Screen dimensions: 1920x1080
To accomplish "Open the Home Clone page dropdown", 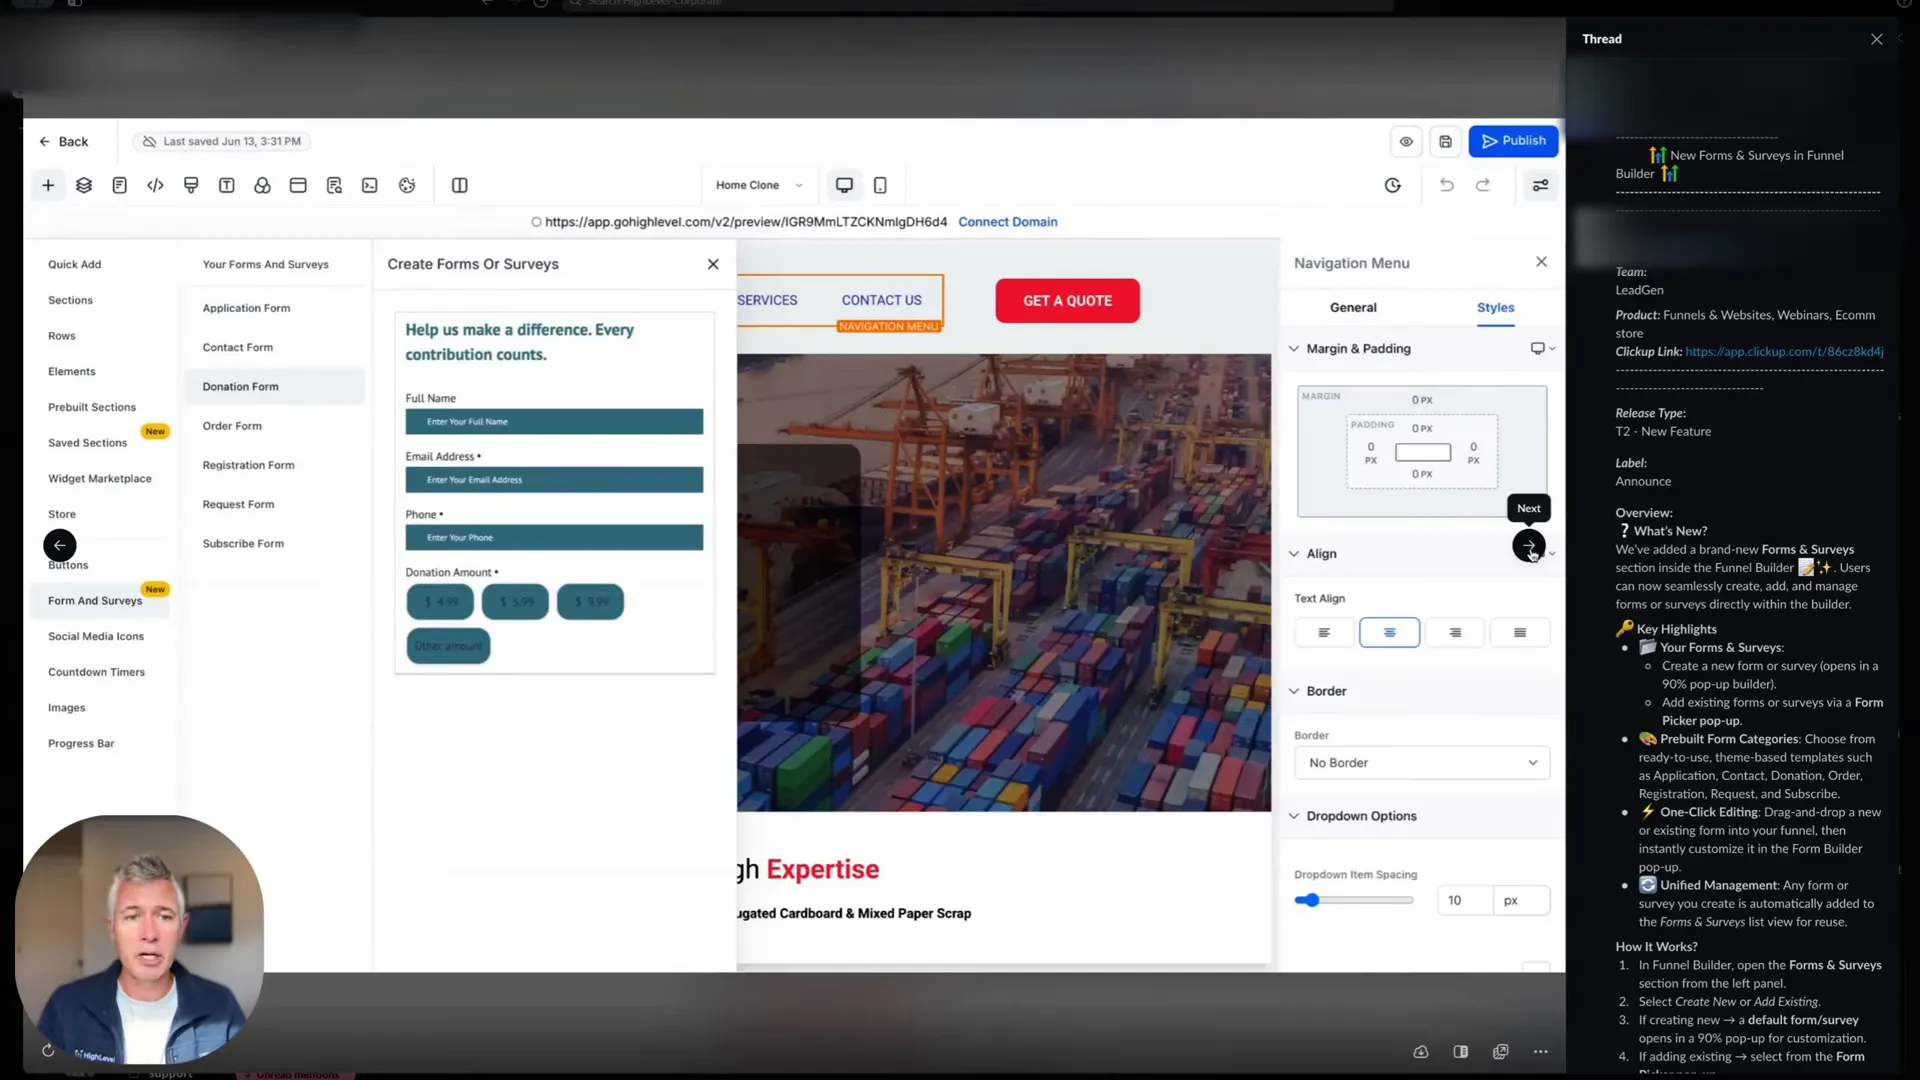I will pyautogui.click(x=759, y=185).
